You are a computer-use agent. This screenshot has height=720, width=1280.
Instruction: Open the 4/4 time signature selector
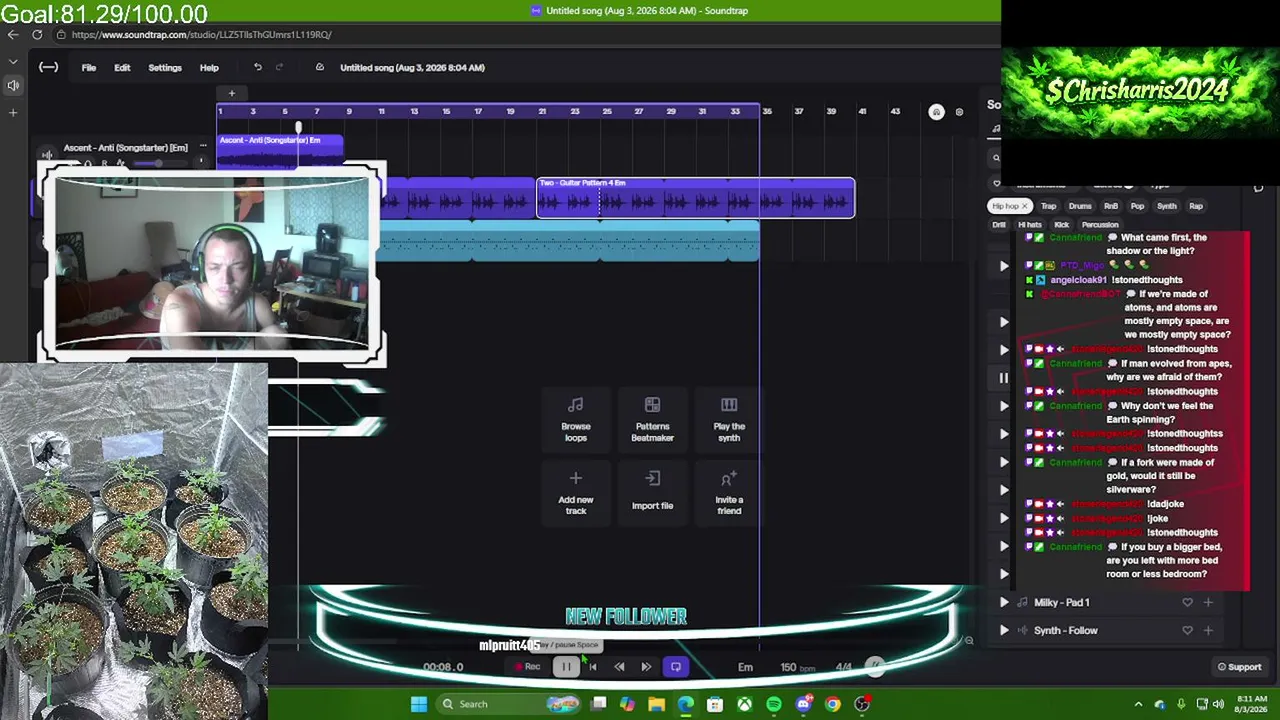coord(843,667)
